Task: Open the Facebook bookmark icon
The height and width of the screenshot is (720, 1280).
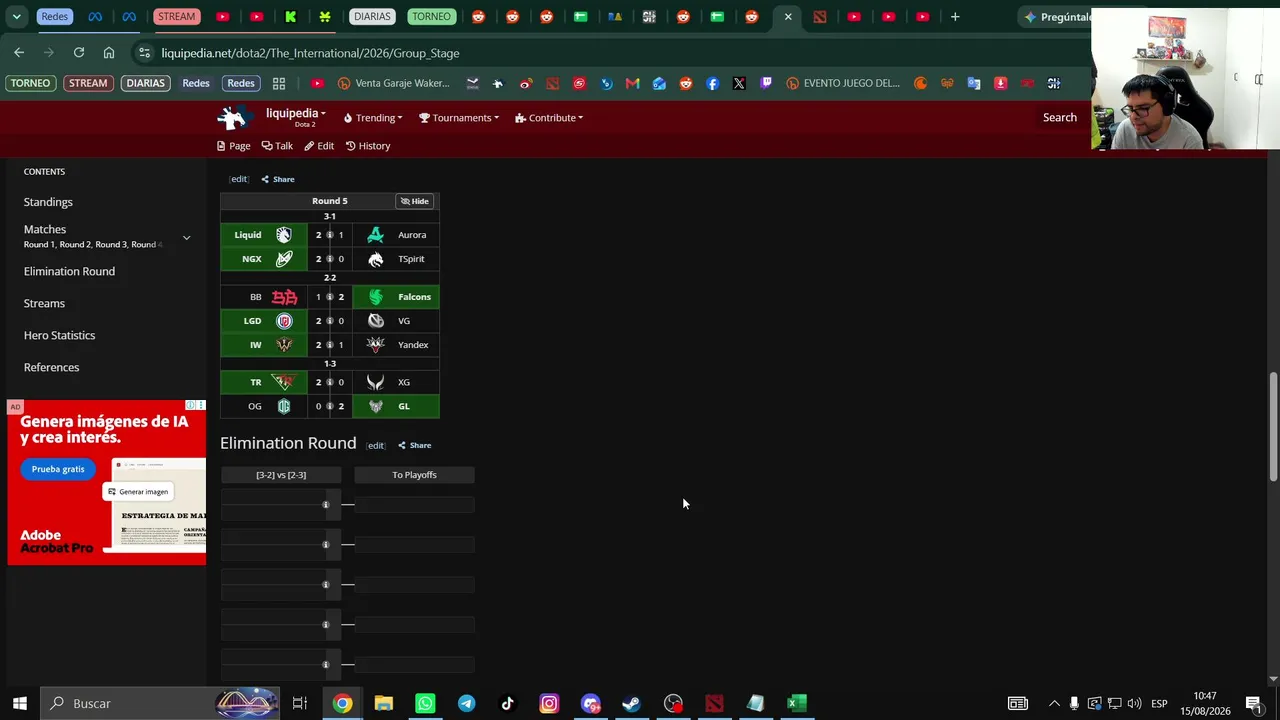Action: [712, 83]
